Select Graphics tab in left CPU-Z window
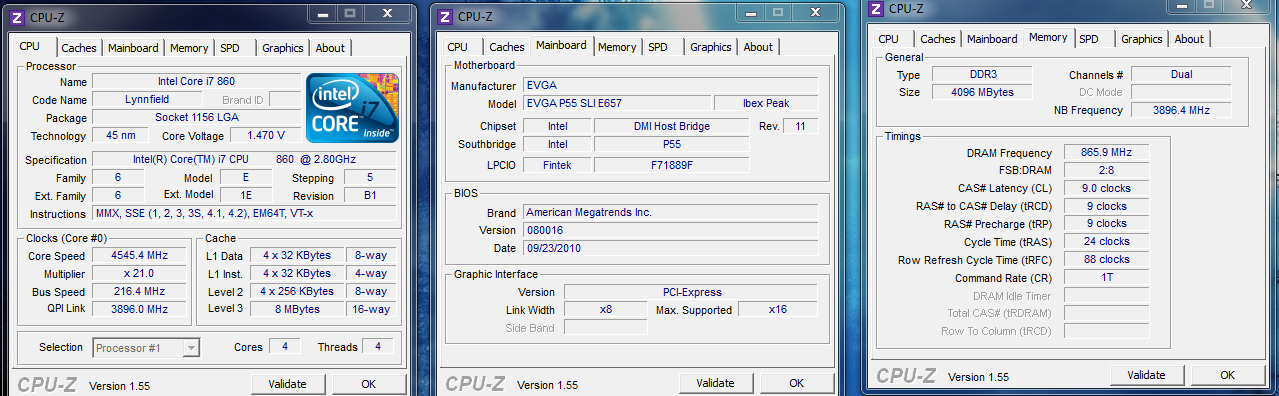1279x396 pixels. pyautogui.click(x=283, y=48)
